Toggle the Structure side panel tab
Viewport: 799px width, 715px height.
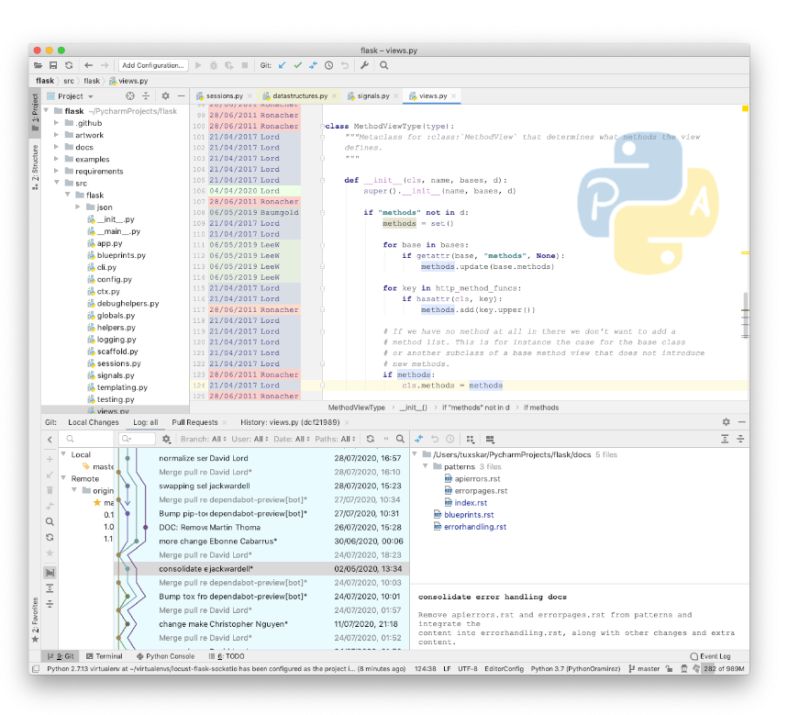(35, 167)
